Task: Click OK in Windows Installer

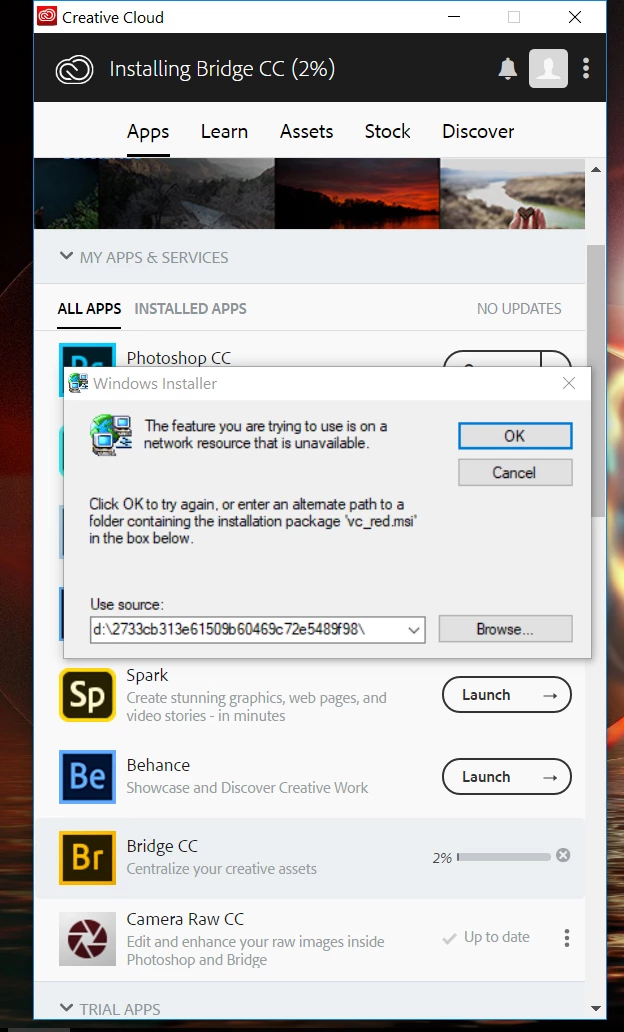Action: pyautogui.click(x=515, y=436)
